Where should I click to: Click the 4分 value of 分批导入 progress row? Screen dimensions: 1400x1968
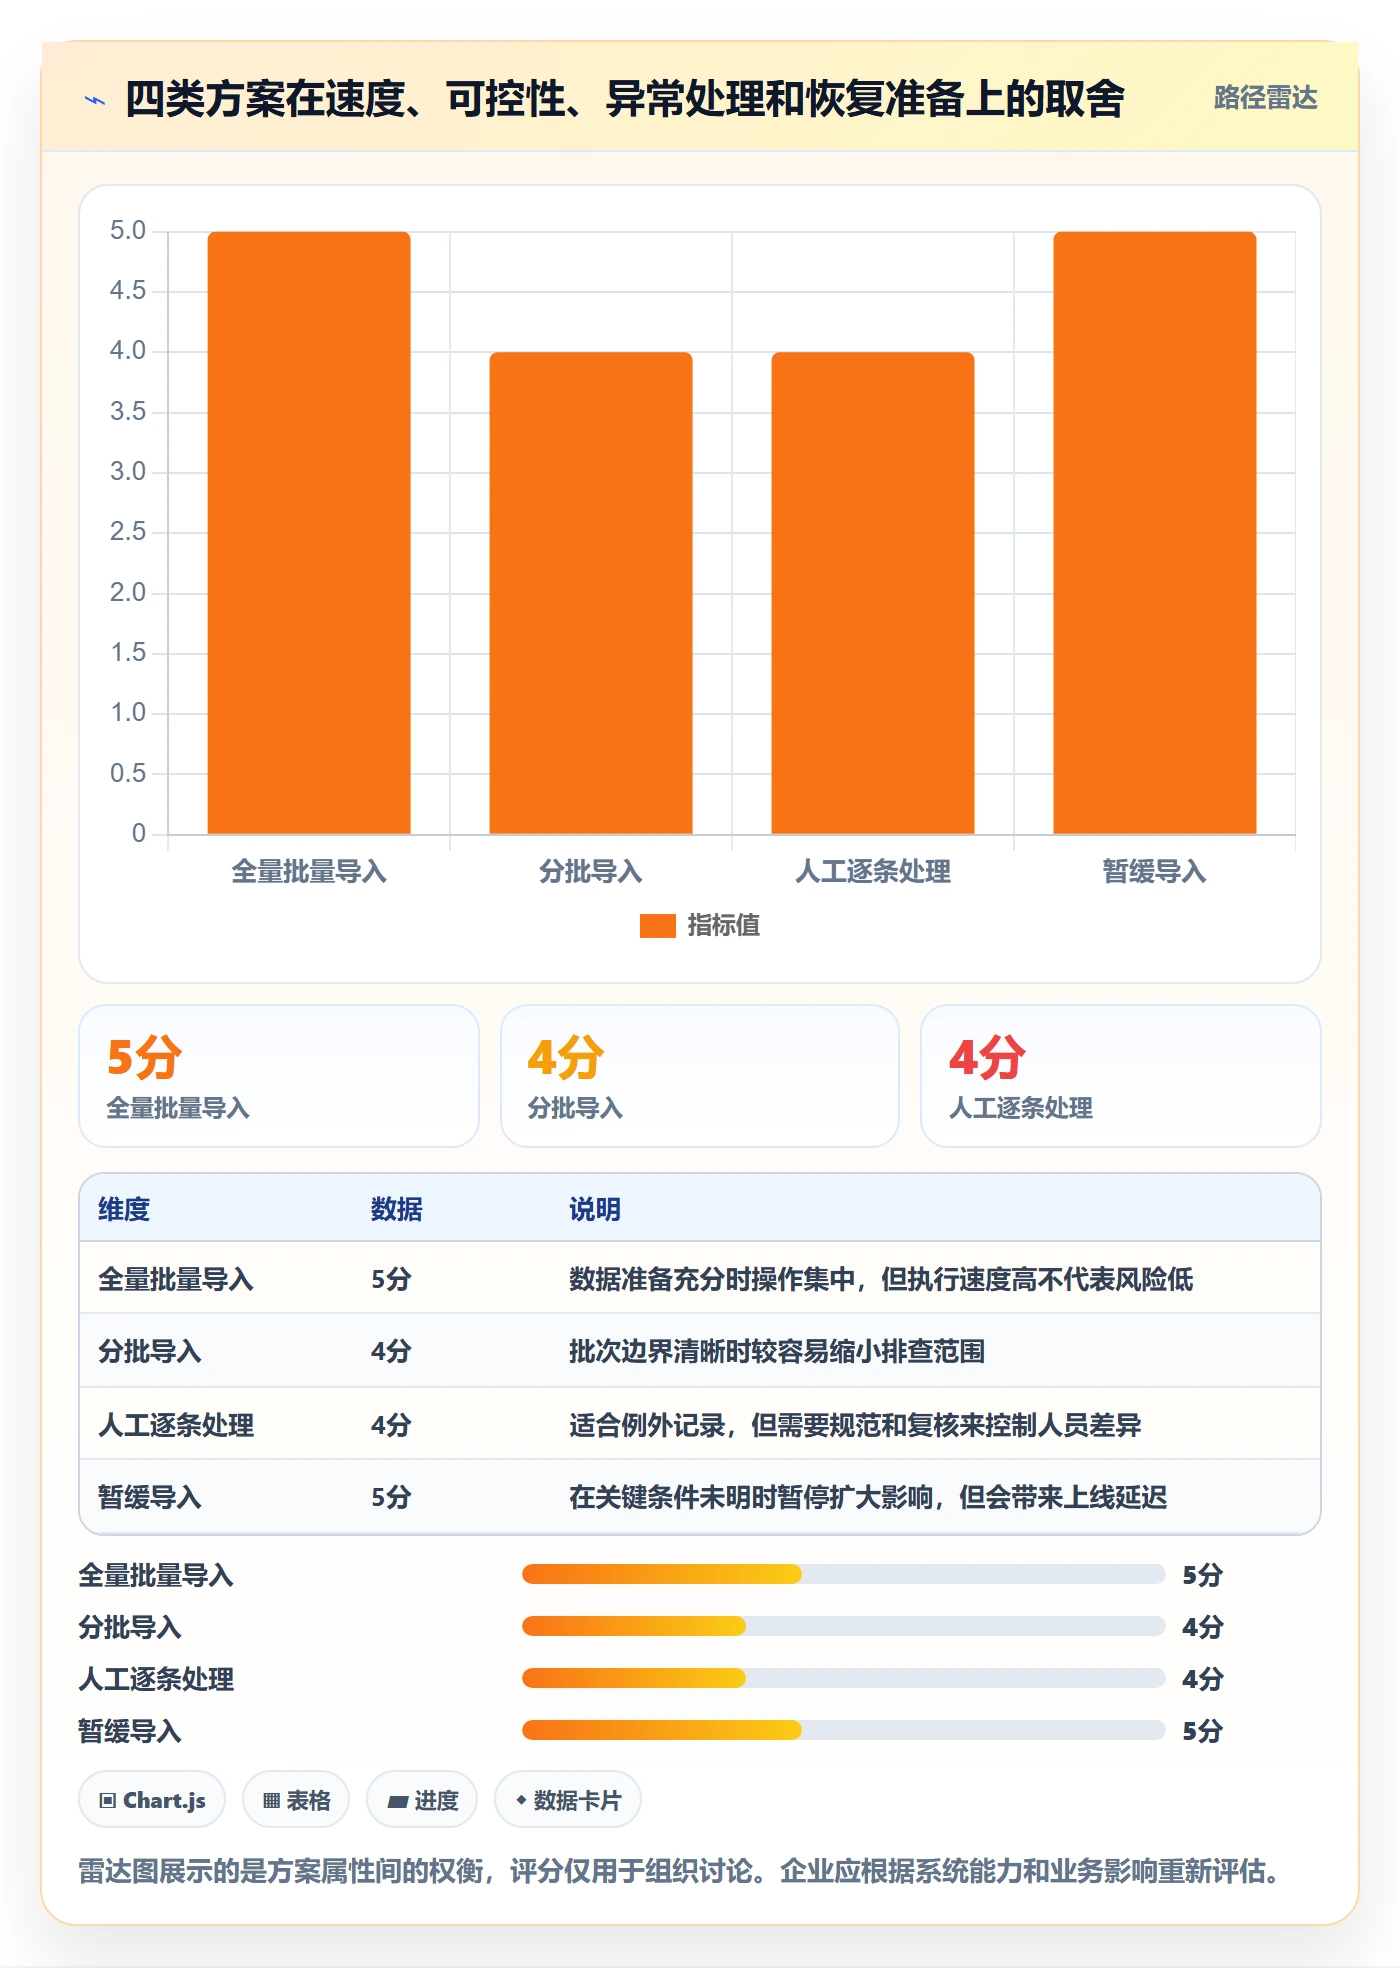(x=1203, y=1627)
